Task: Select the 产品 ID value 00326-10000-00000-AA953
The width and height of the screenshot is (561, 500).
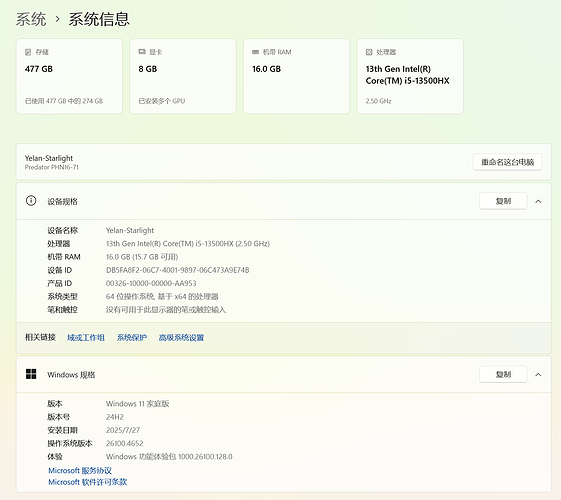Action: click(x=151, y=283)
